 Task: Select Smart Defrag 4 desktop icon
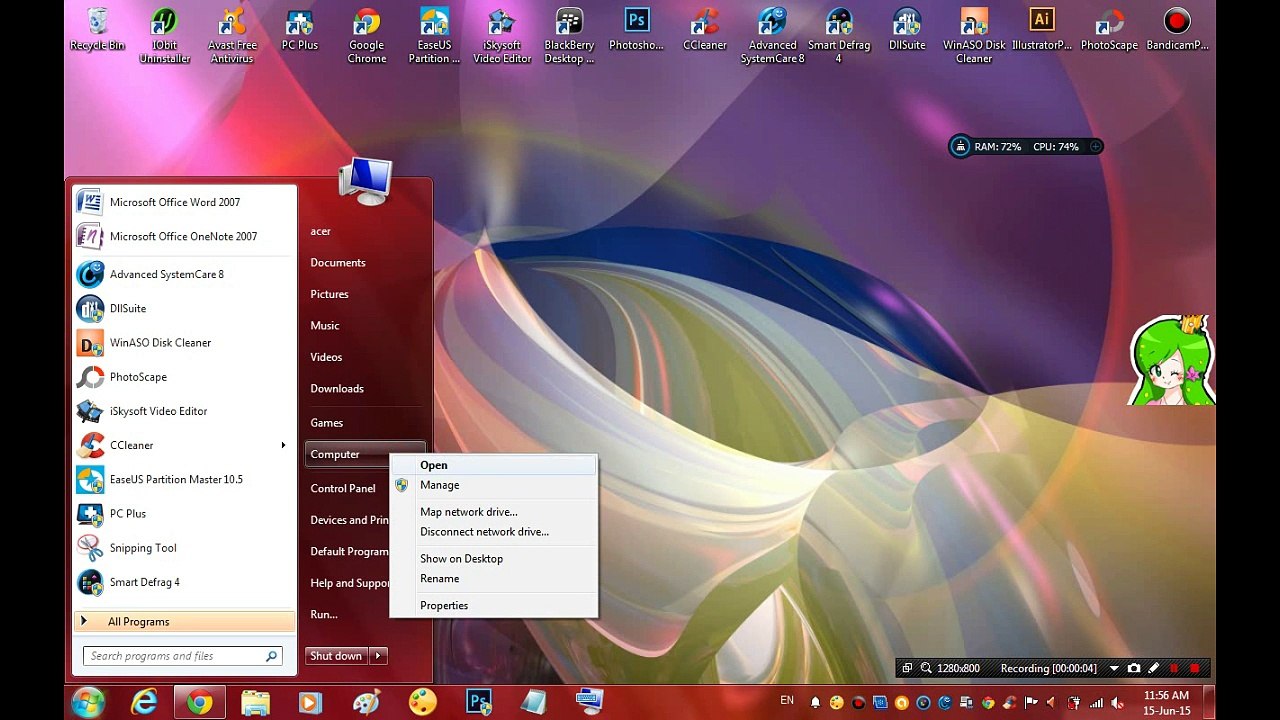coord(839,36)
